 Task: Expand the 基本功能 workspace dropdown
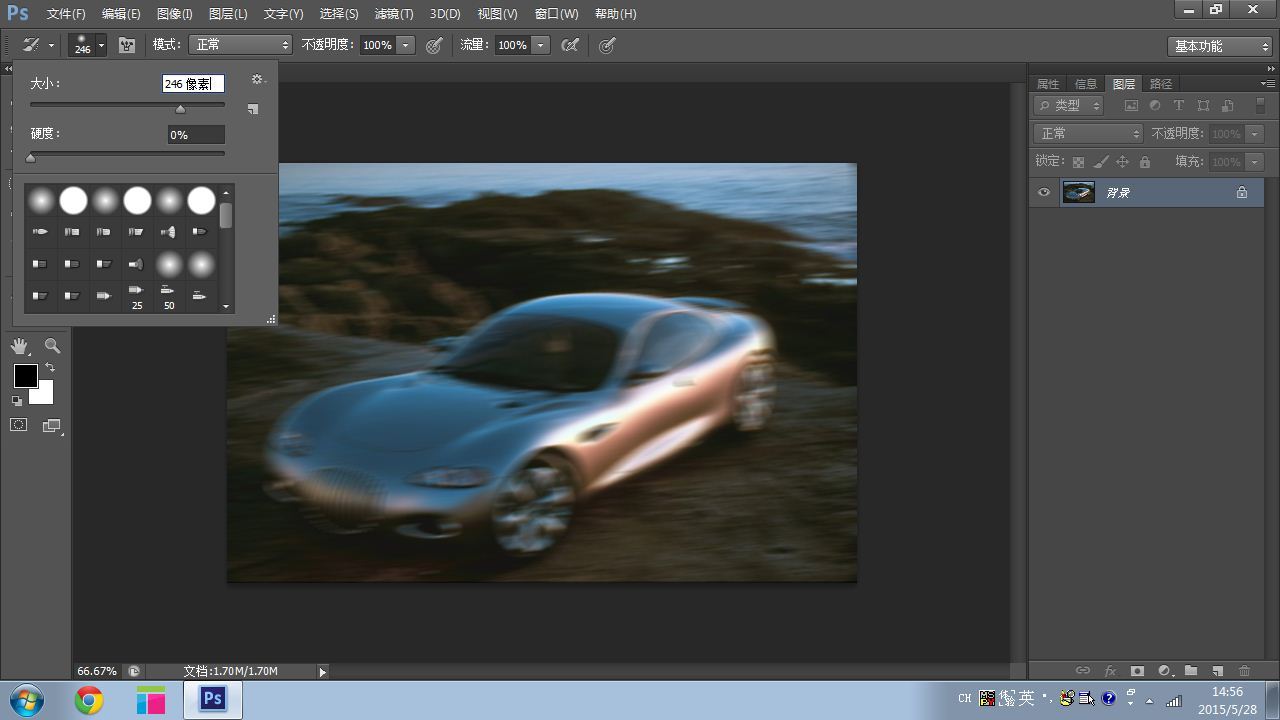click(1221, 46)
